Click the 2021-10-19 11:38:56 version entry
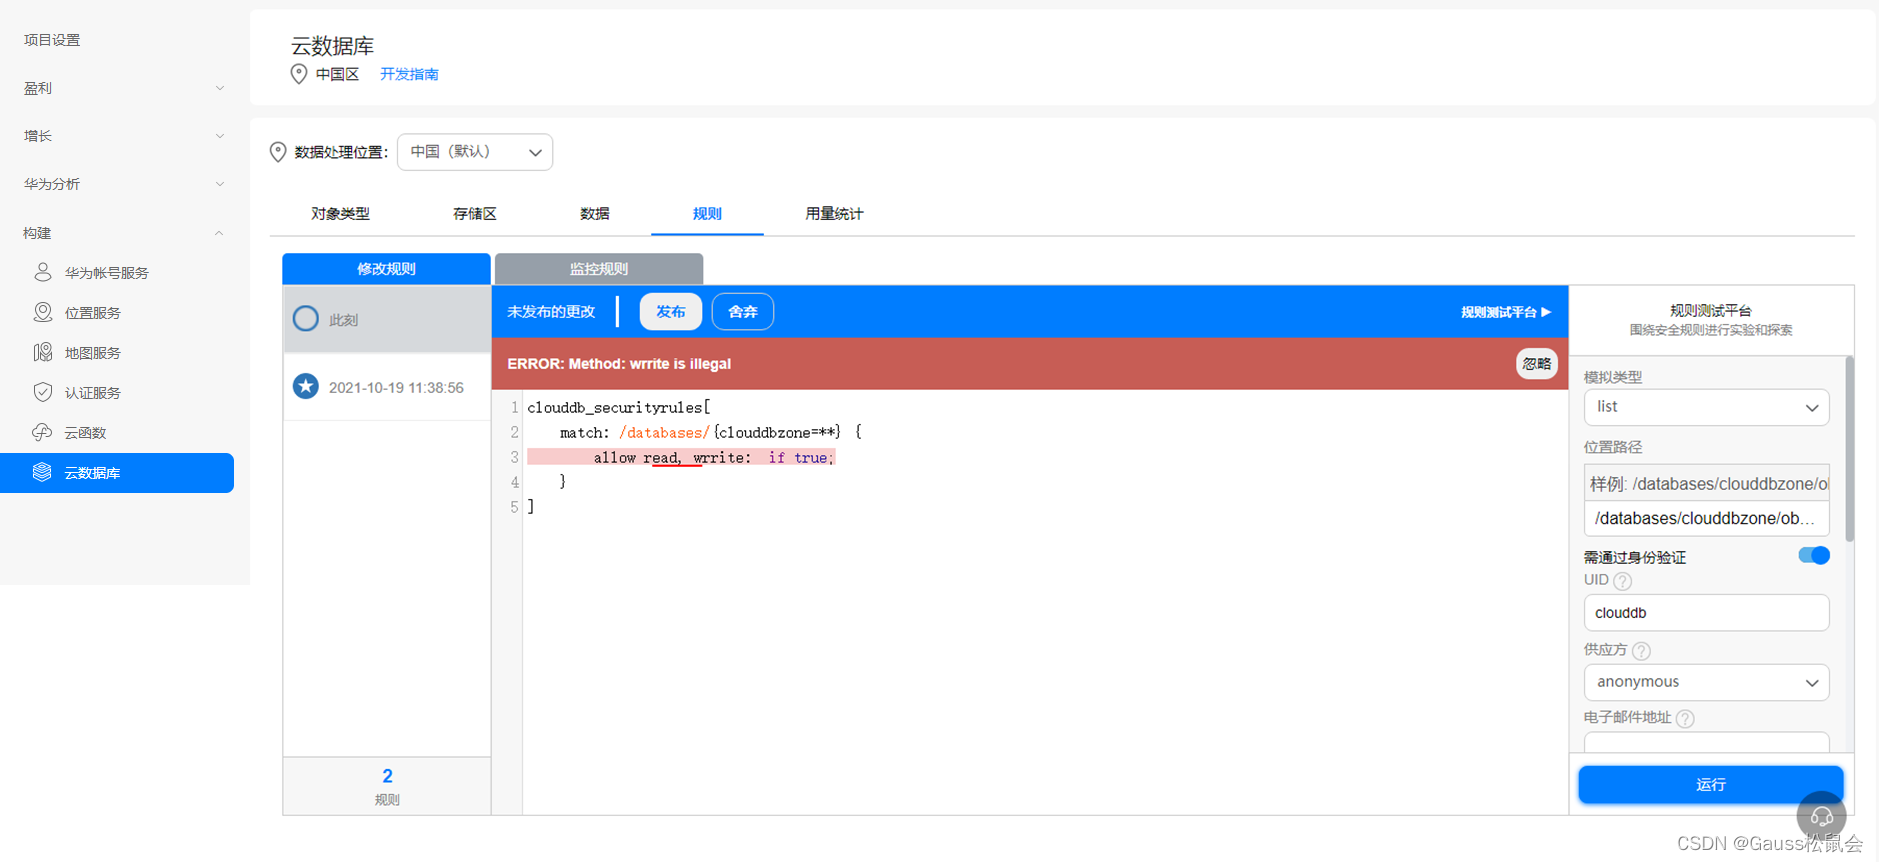The height and width of the screenshot is (862, 1879). click(387, 387)
